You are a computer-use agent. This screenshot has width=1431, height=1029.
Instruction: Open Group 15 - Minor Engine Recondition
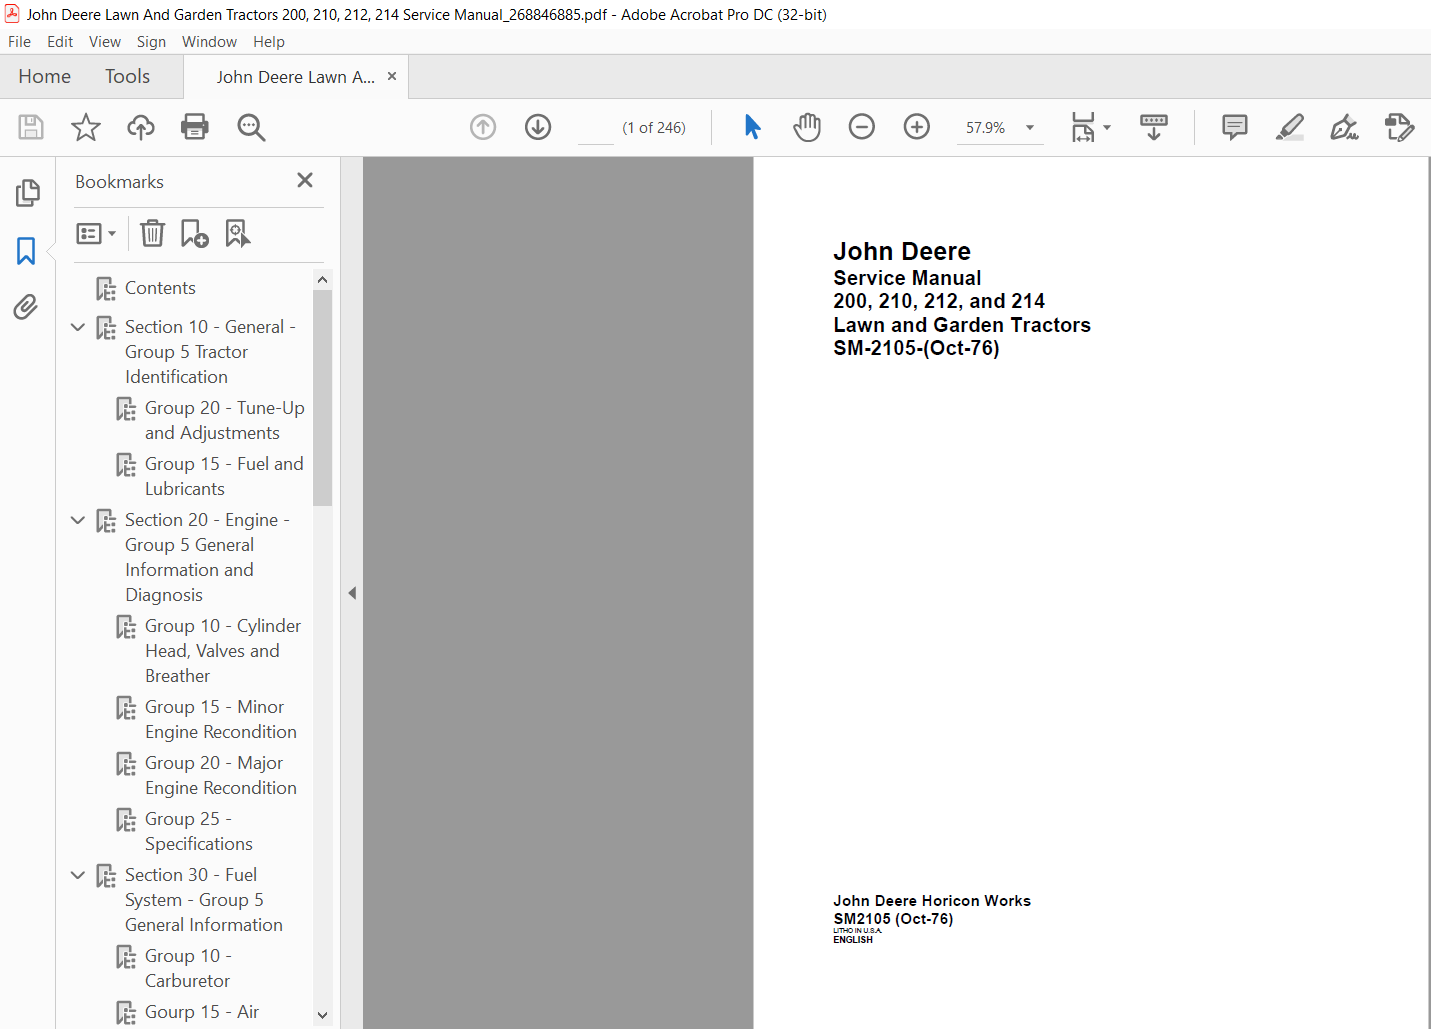(220, 719)
